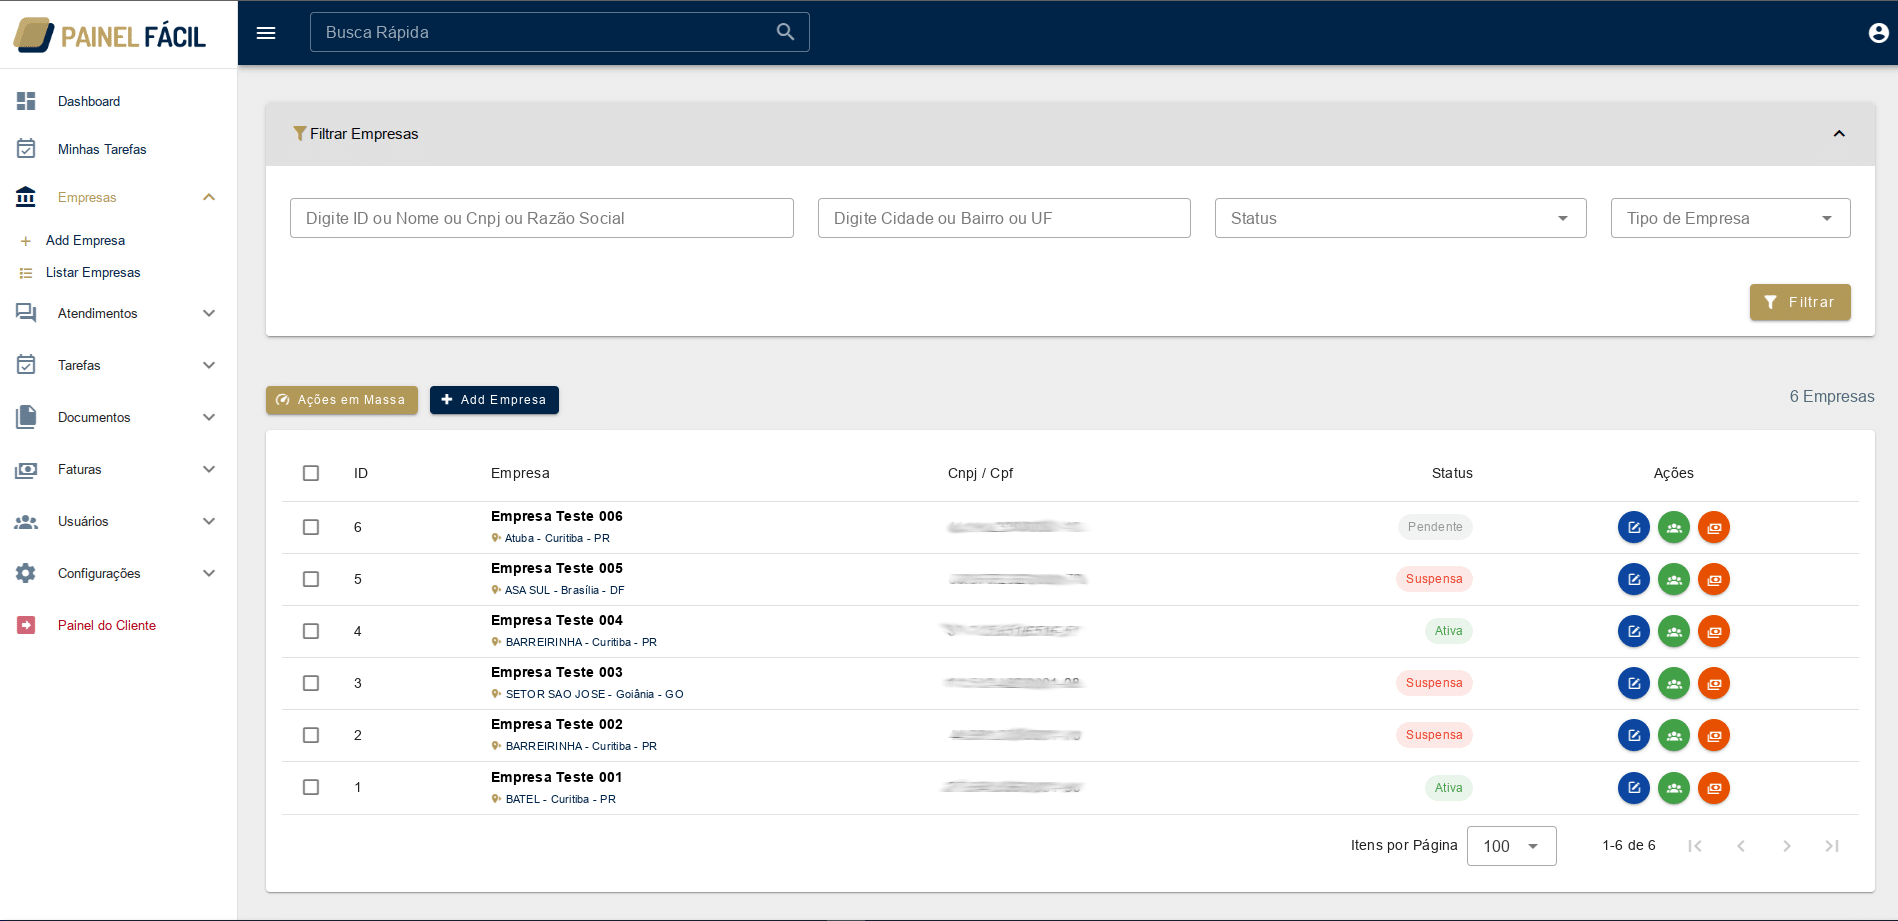Open Listar Empresas in the sidebar
Screen dimensions: 1898x921
pyautogui.click(x=93, y=273)
